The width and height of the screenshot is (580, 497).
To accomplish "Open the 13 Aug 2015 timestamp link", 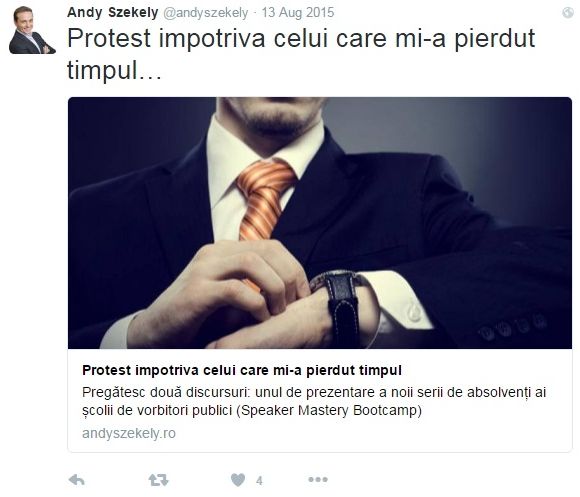I will tap(298, 13).
